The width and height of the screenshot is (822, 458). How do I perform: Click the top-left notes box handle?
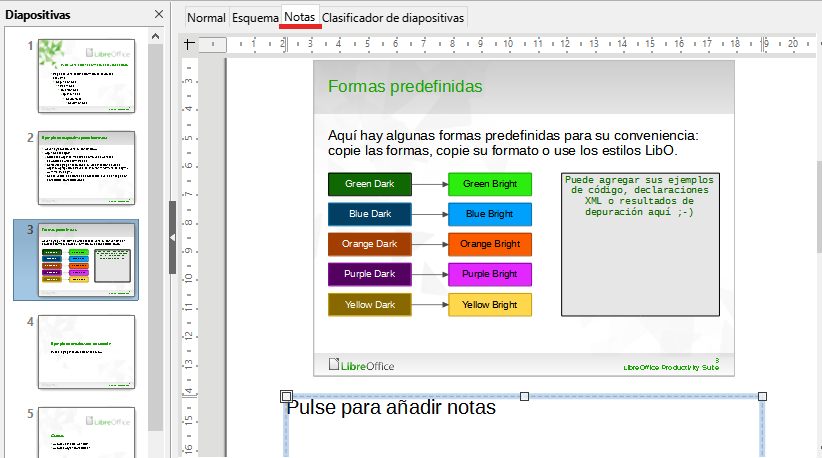(286, 396)
